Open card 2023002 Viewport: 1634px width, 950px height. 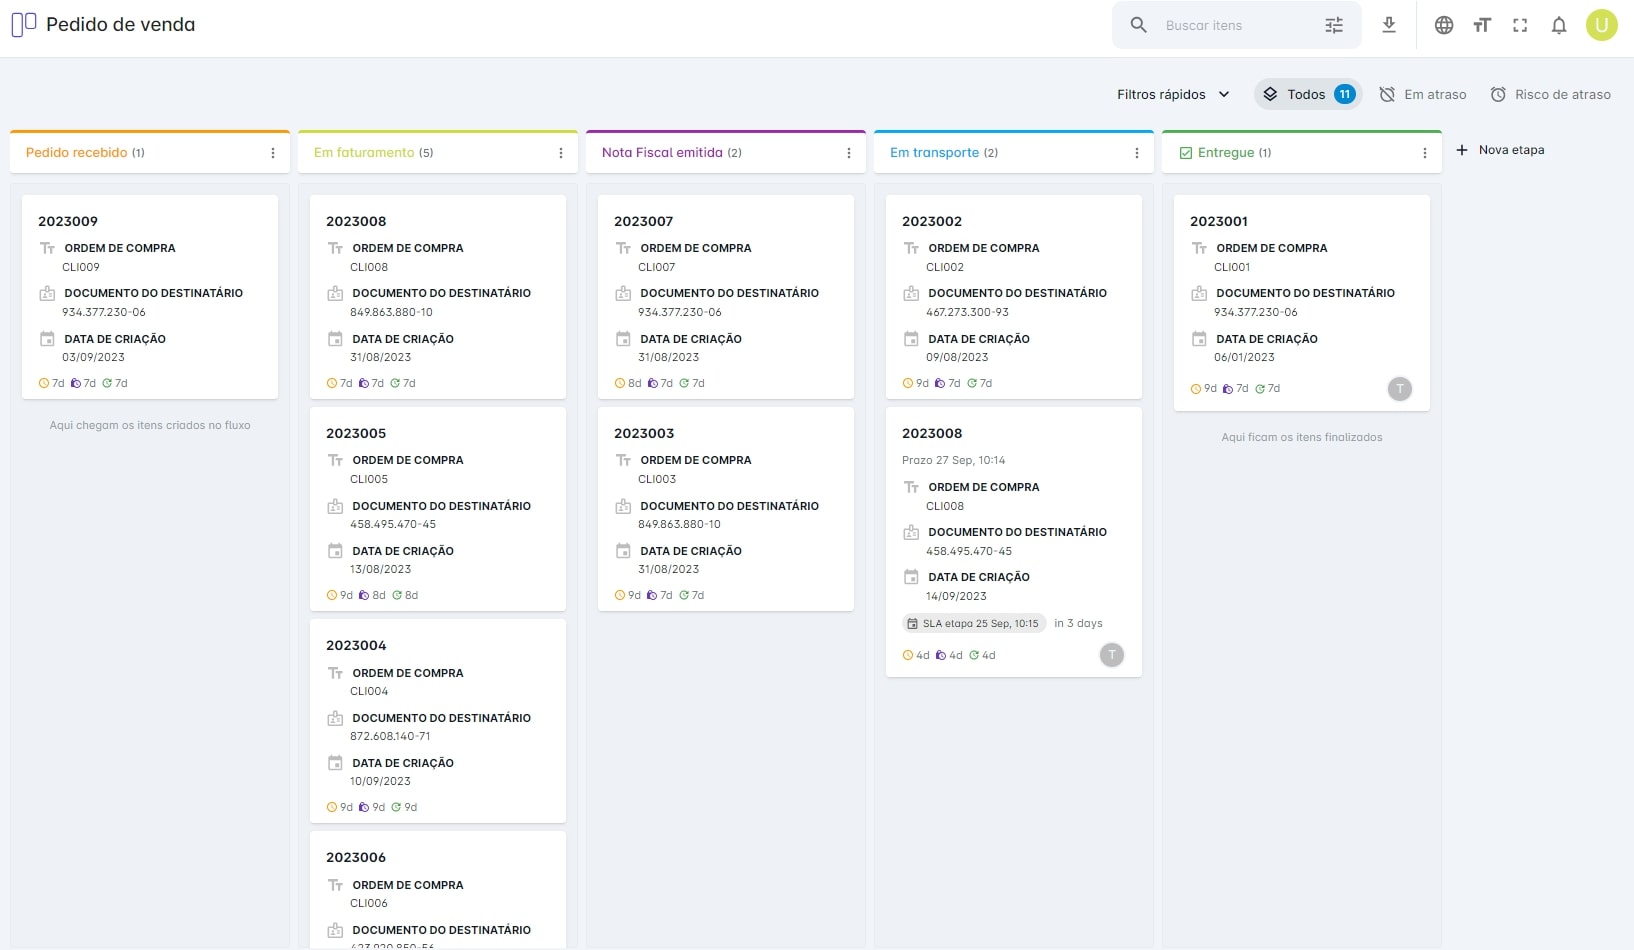click(1014, 297)
